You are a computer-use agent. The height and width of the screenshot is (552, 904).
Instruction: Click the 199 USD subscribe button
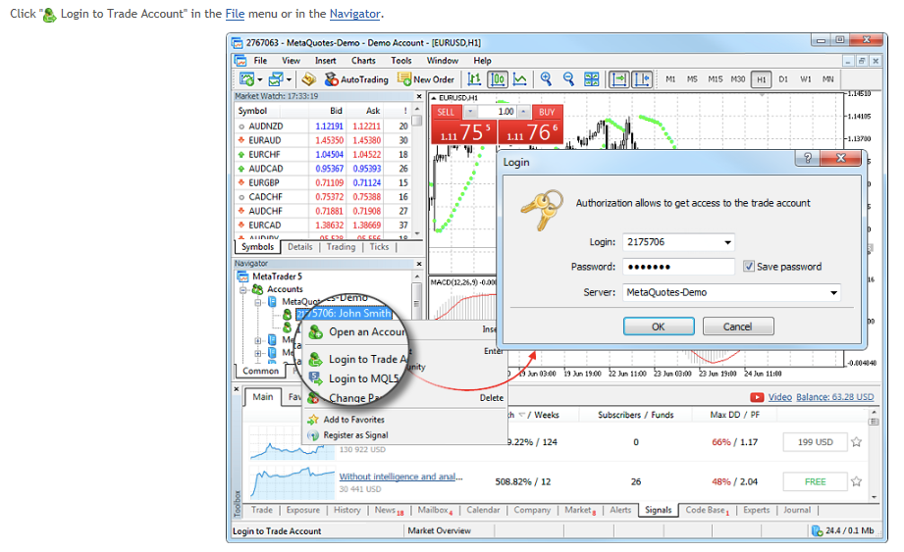pos(815,442)
